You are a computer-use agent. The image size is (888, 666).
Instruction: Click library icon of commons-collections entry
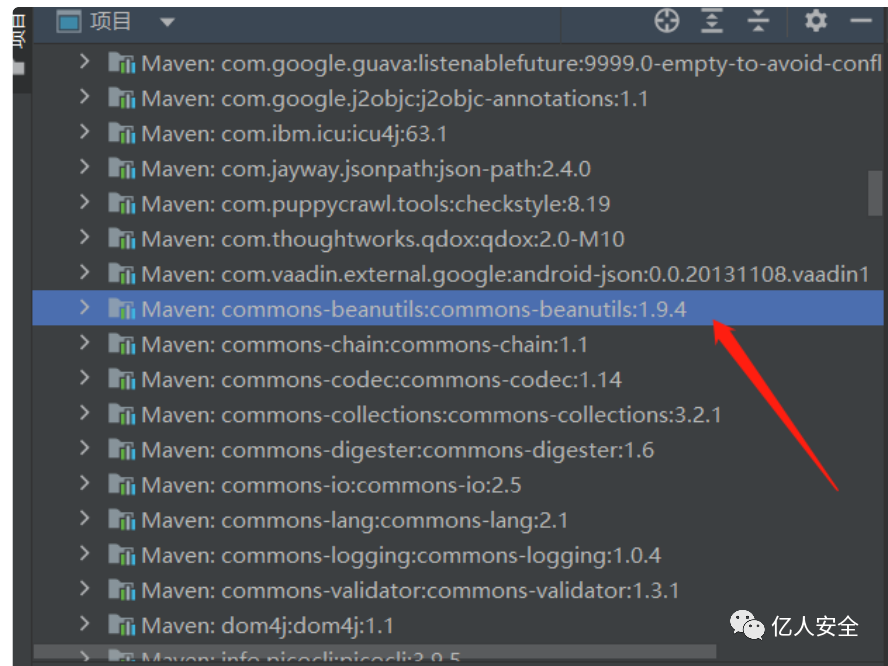tap(122, 414)
